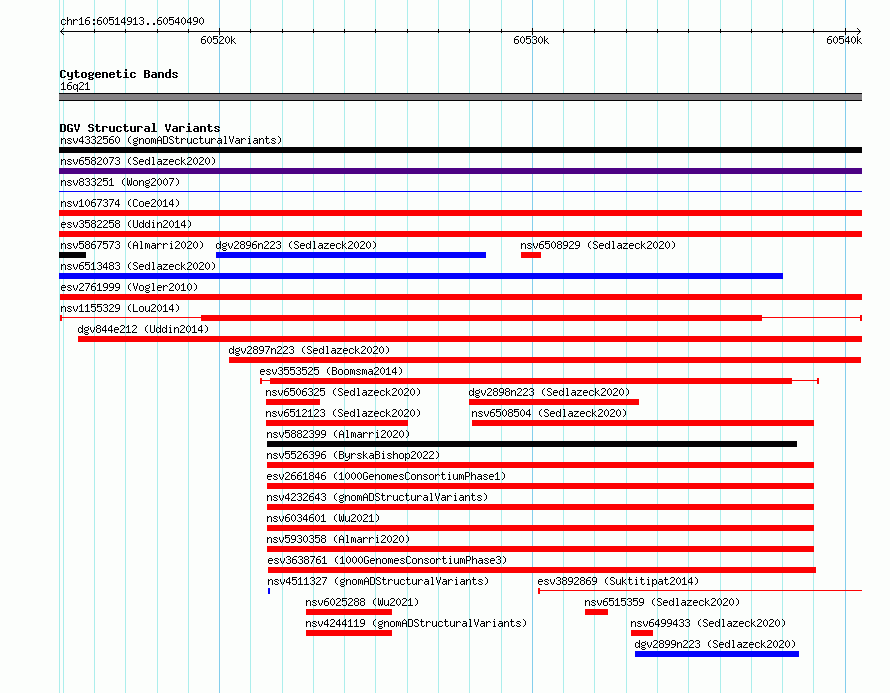Open esv2761999 Vogler2010 label
The width and height of the screenshot is (890, 693).
point(129,287)
